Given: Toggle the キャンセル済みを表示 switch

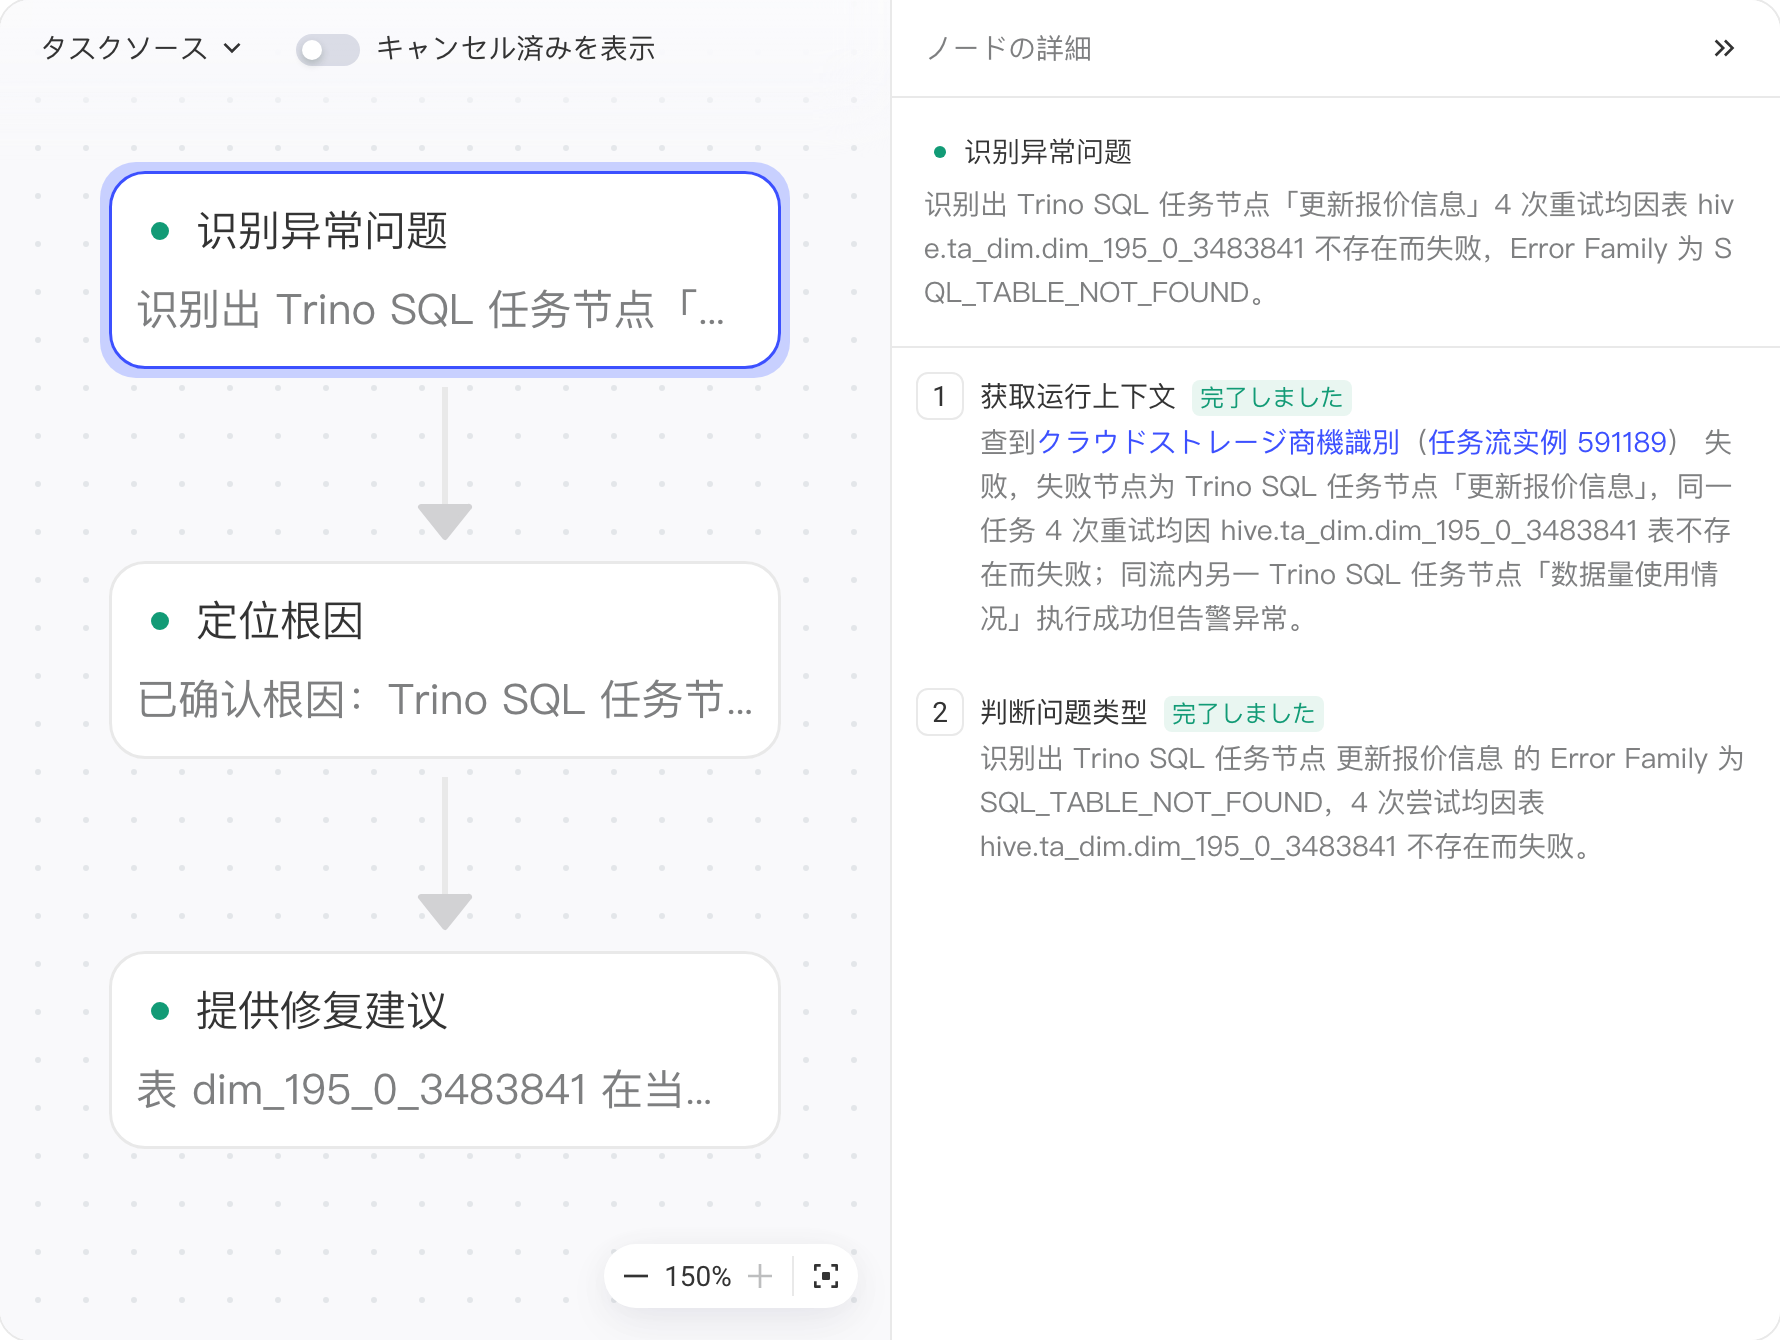Looking at the screenshot, I should (327, 49).
